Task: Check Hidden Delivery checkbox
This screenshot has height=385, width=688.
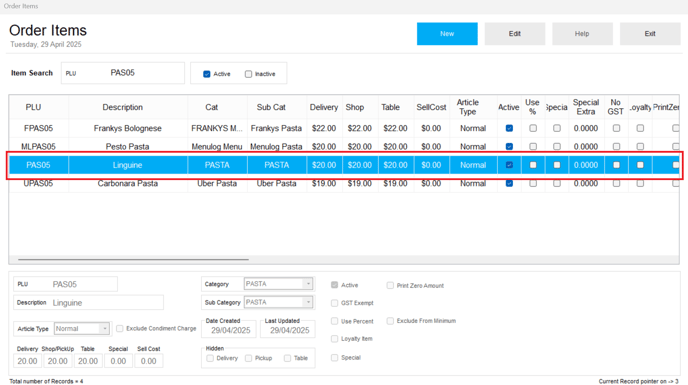Action: (210, 358)
